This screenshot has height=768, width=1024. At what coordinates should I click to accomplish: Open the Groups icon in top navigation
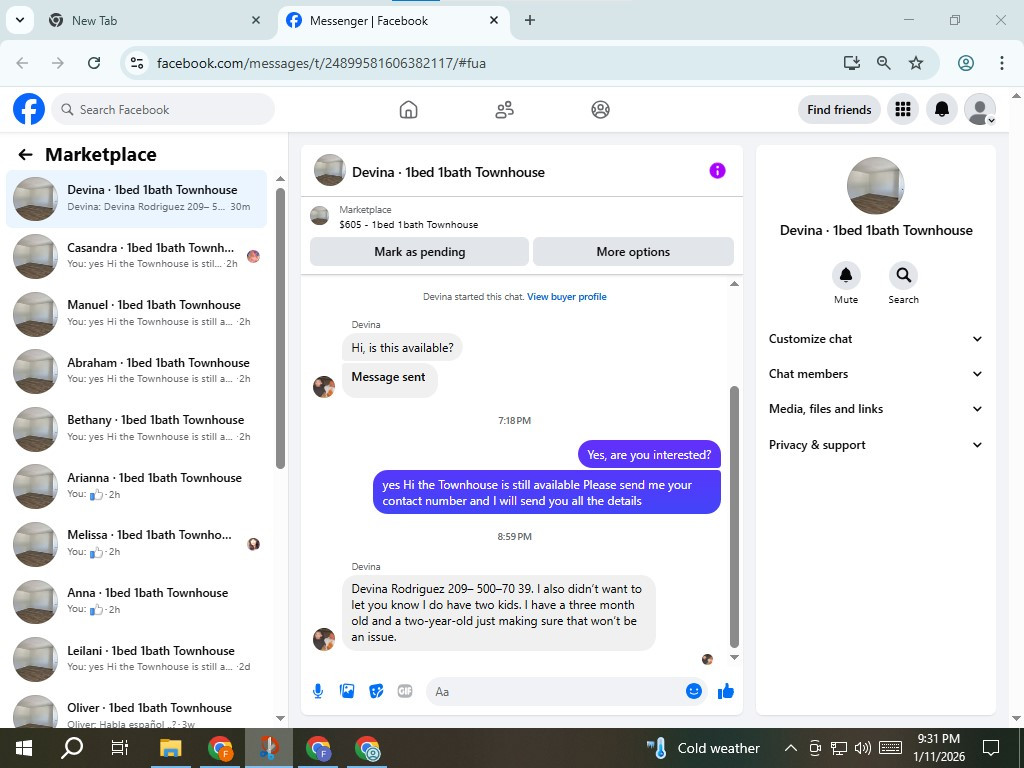tap(600, 109)
